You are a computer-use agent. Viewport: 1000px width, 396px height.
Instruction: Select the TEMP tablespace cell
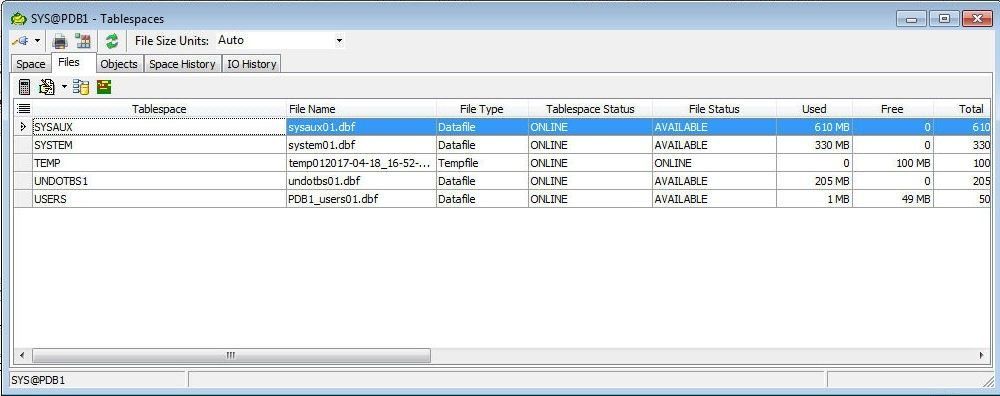click(159, 163)
